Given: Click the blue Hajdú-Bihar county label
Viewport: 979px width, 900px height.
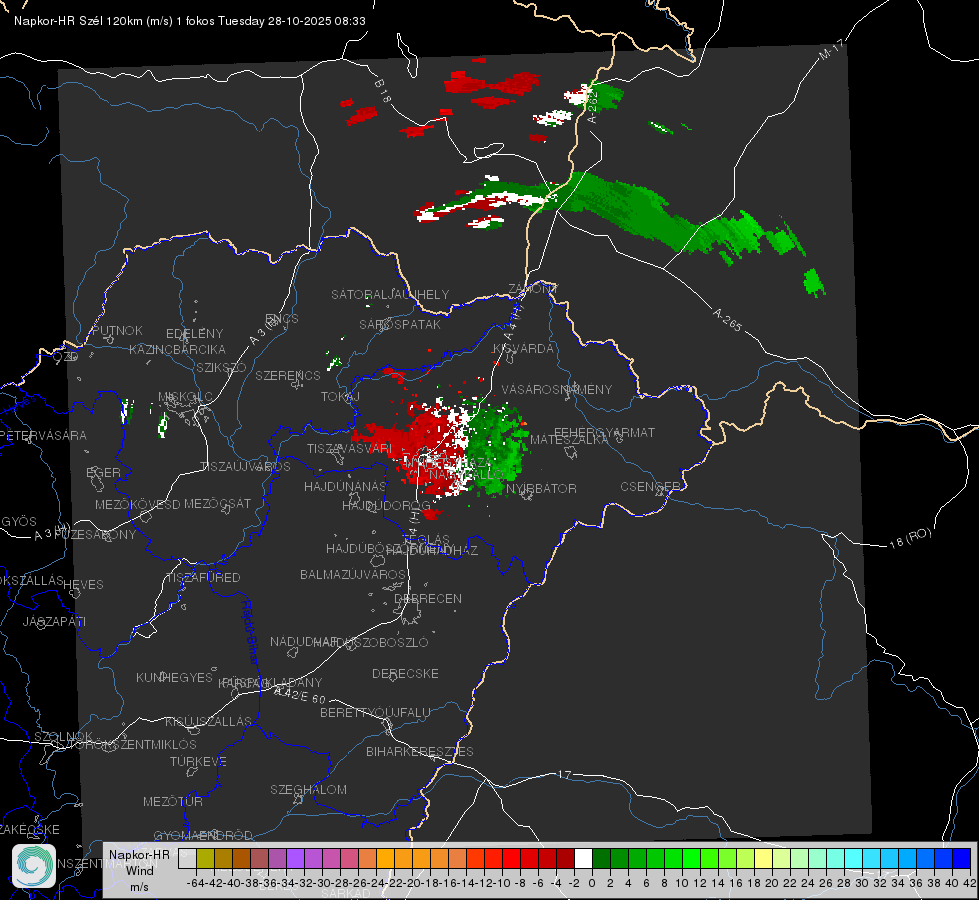Looking at the screenshot, I should [x=250, y=632].
